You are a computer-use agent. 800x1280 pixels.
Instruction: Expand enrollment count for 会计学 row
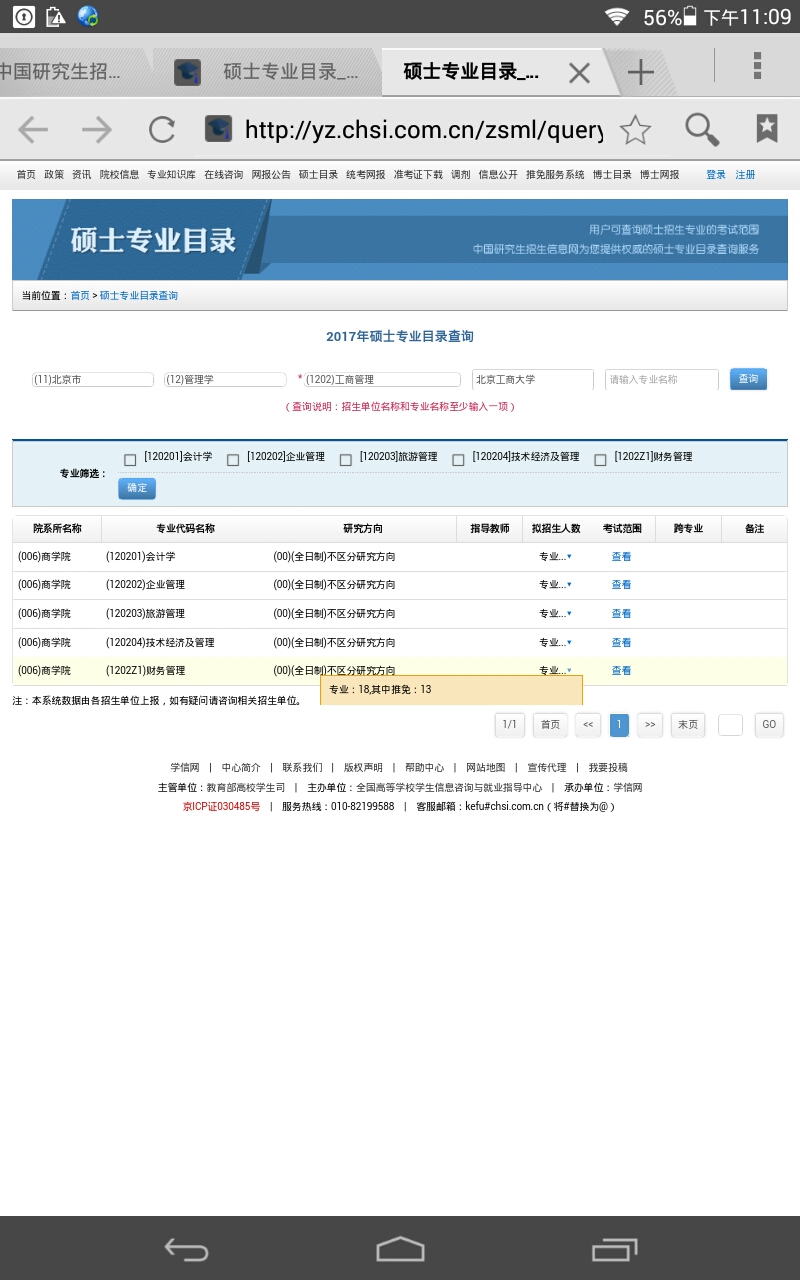tap(556, 556)
